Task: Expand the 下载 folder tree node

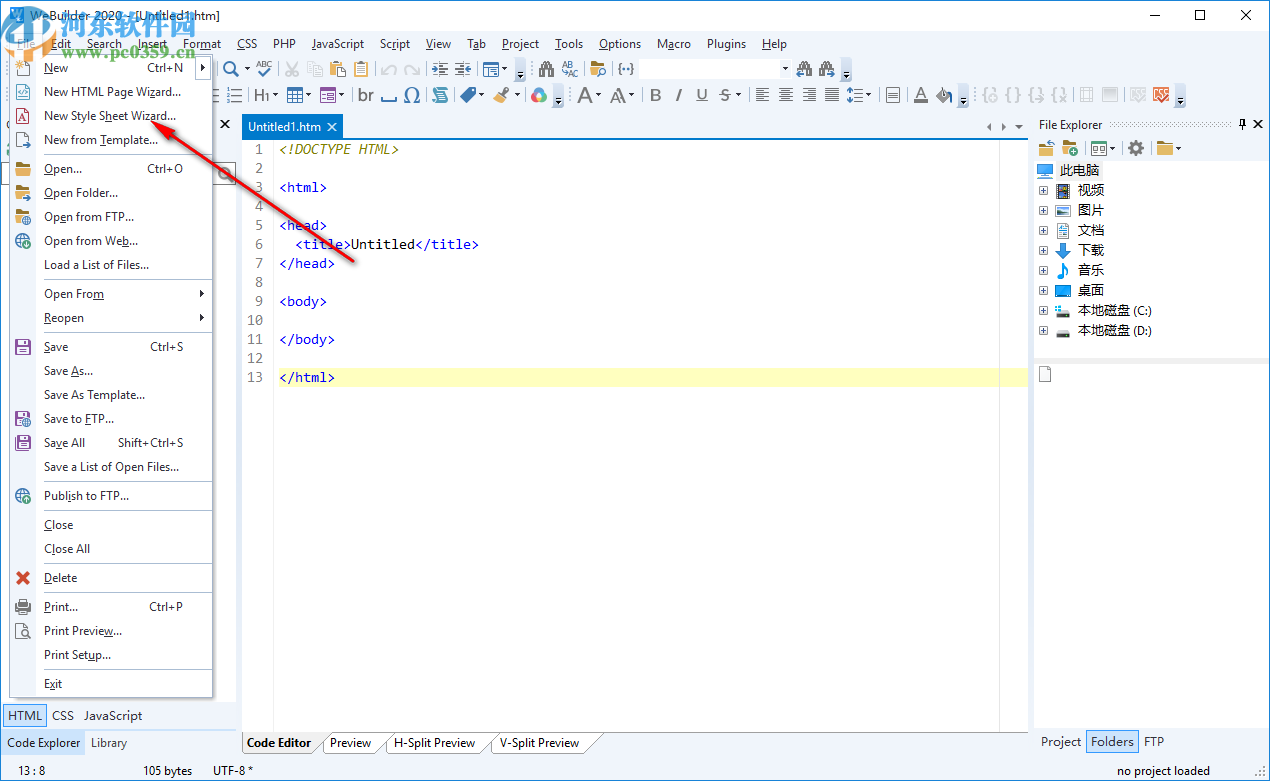Action: pos(1043,251)
